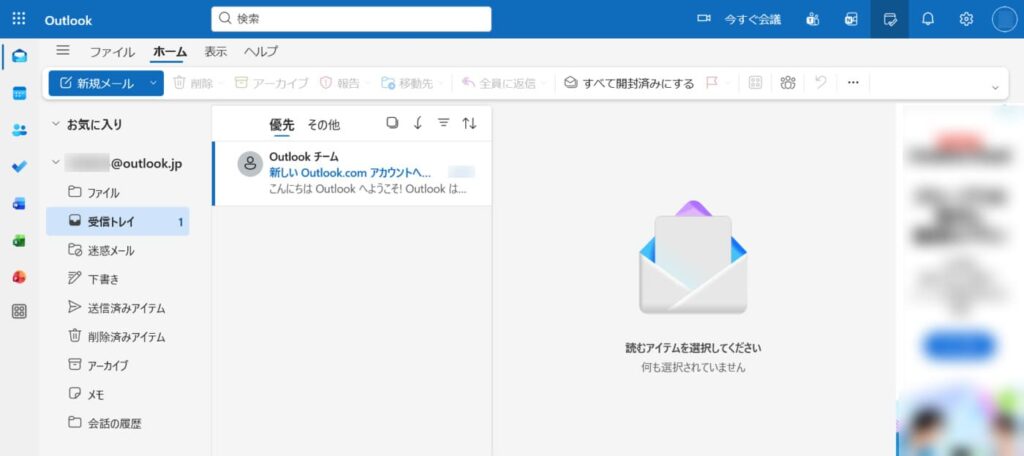Open the 会話の履歴 folder
The image size is (1024, 456).
tap(118, 423)
